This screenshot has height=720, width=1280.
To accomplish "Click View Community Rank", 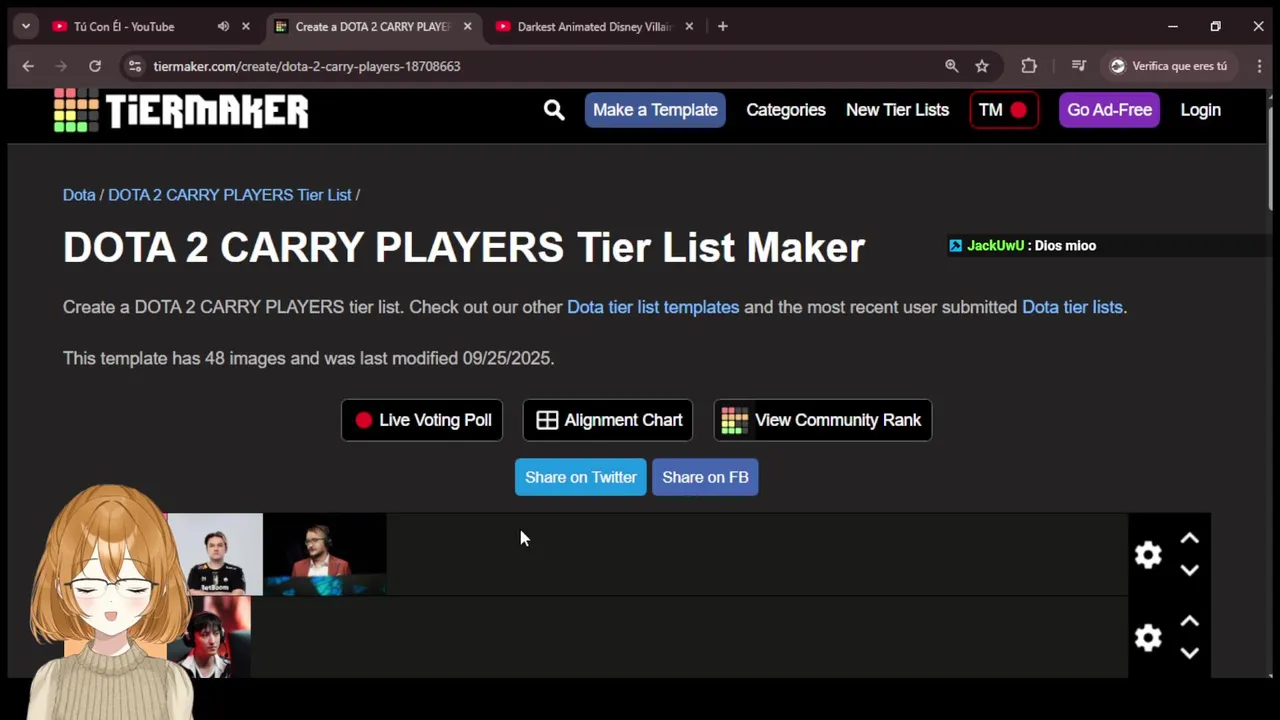I will [823, 420].
